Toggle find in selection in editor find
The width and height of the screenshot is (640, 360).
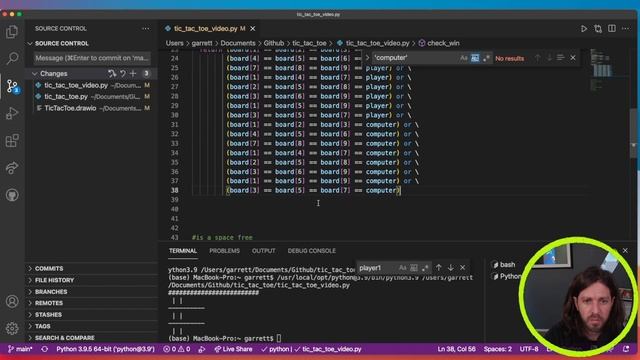coord(560,58)
